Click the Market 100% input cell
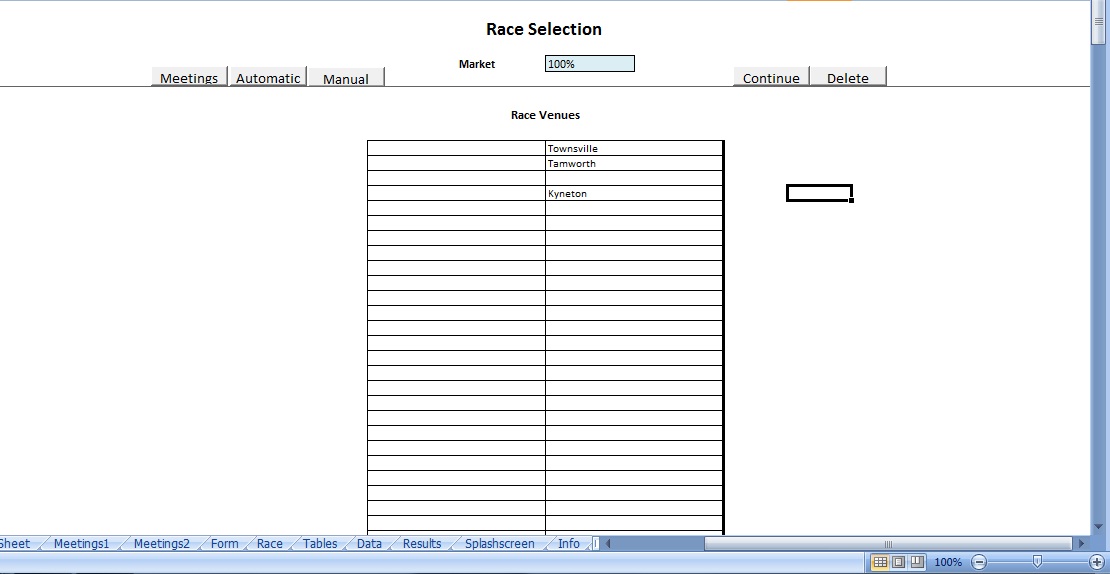Image resolution: width=1110 pixels, height=574 pixels. tap(589, 64)
